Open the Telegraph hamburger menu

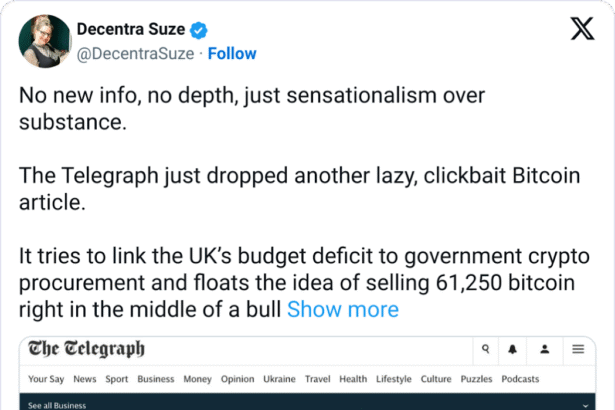point(578,350)
